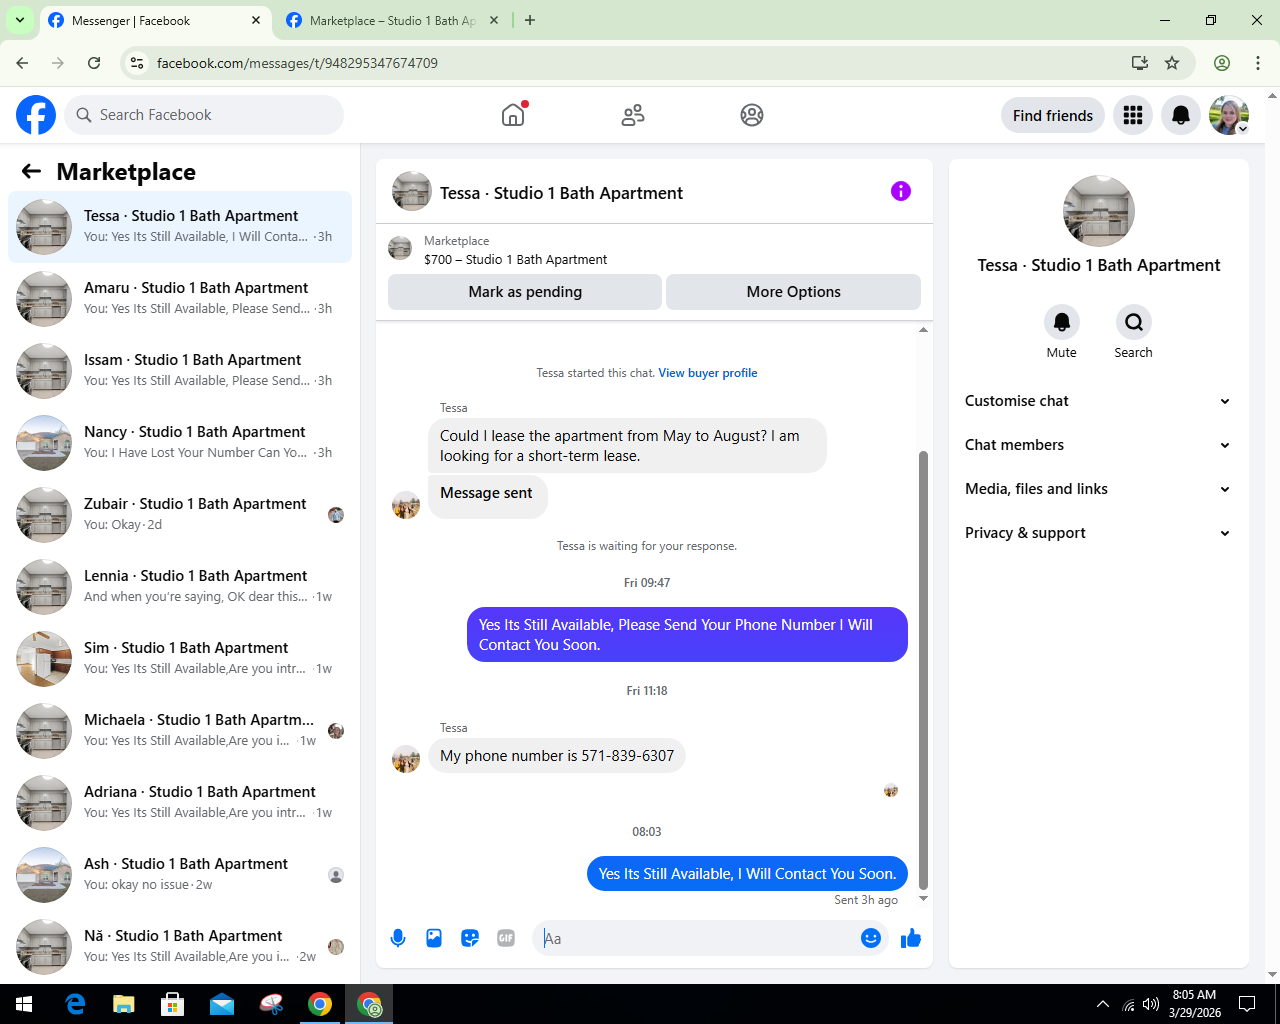Expand the Customise chat section
Screen dimensions: 1280x1024
[1098, 401]
